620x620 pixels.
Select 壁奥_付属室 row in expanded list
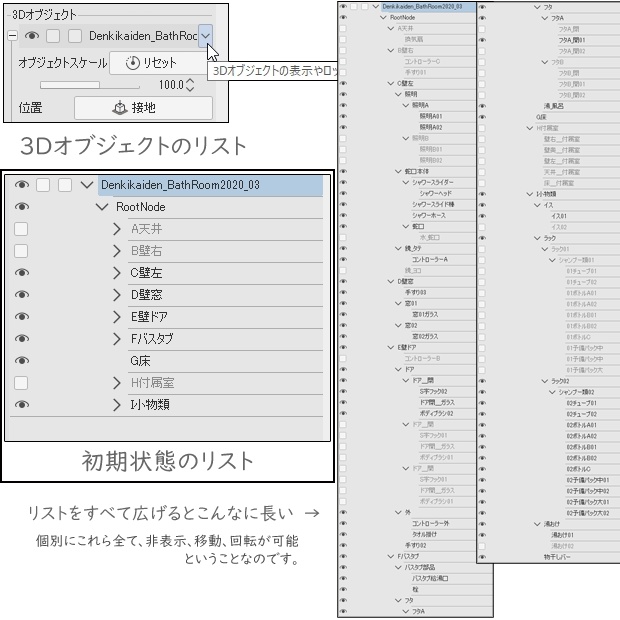(562, 150)
